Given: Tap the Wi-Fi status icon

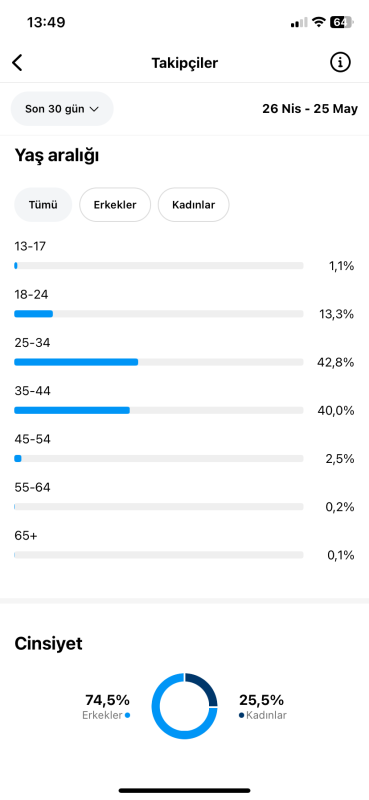Looking at the screenshot, I should 319,22.
